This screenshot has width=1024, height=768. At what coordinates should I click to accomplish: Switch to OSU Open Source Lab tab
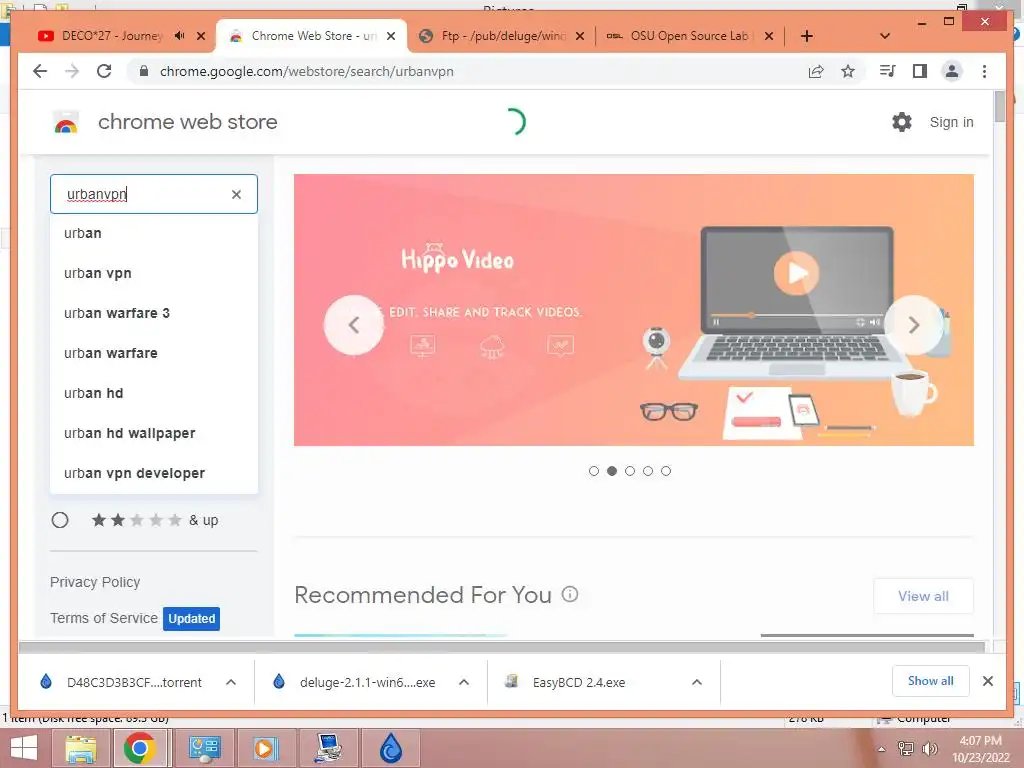pyautogui.click(x=689, y=36)
